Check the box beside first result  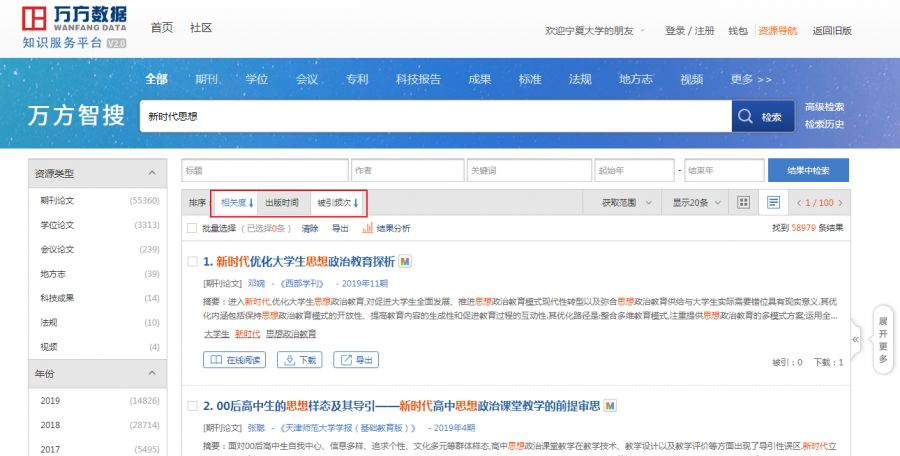[x=192, y=262]
